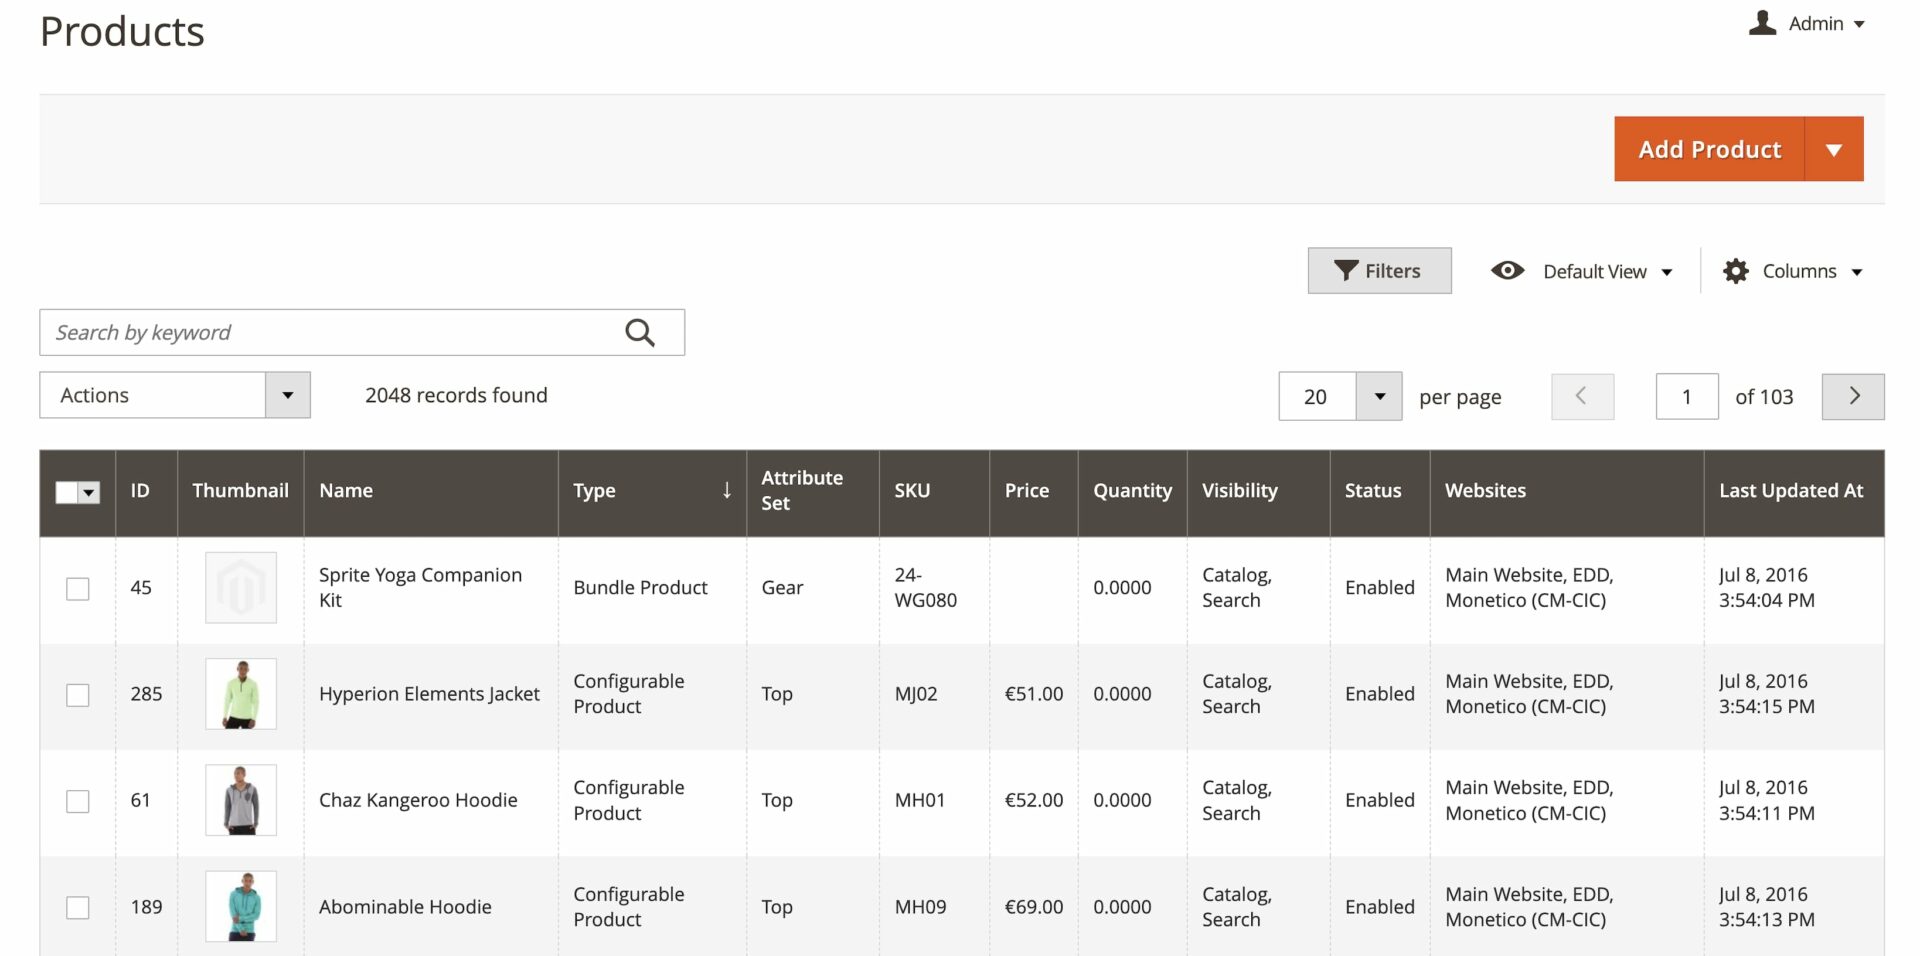Click the search magnifying glass icon
This screenshot has height=956, width=1920.
pyautogui.click(x=640, y=333)
